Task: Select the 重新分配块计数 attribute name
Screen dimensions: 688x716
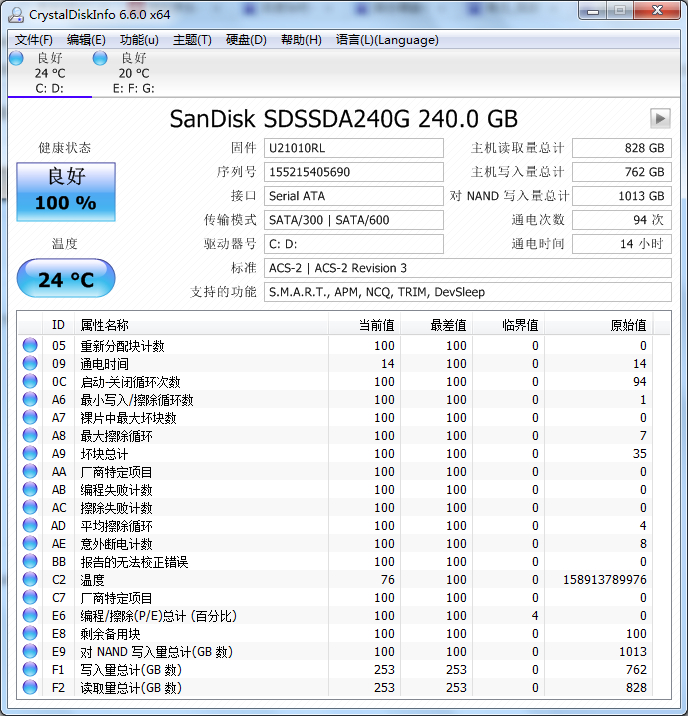Action: [x=122, y=346]
